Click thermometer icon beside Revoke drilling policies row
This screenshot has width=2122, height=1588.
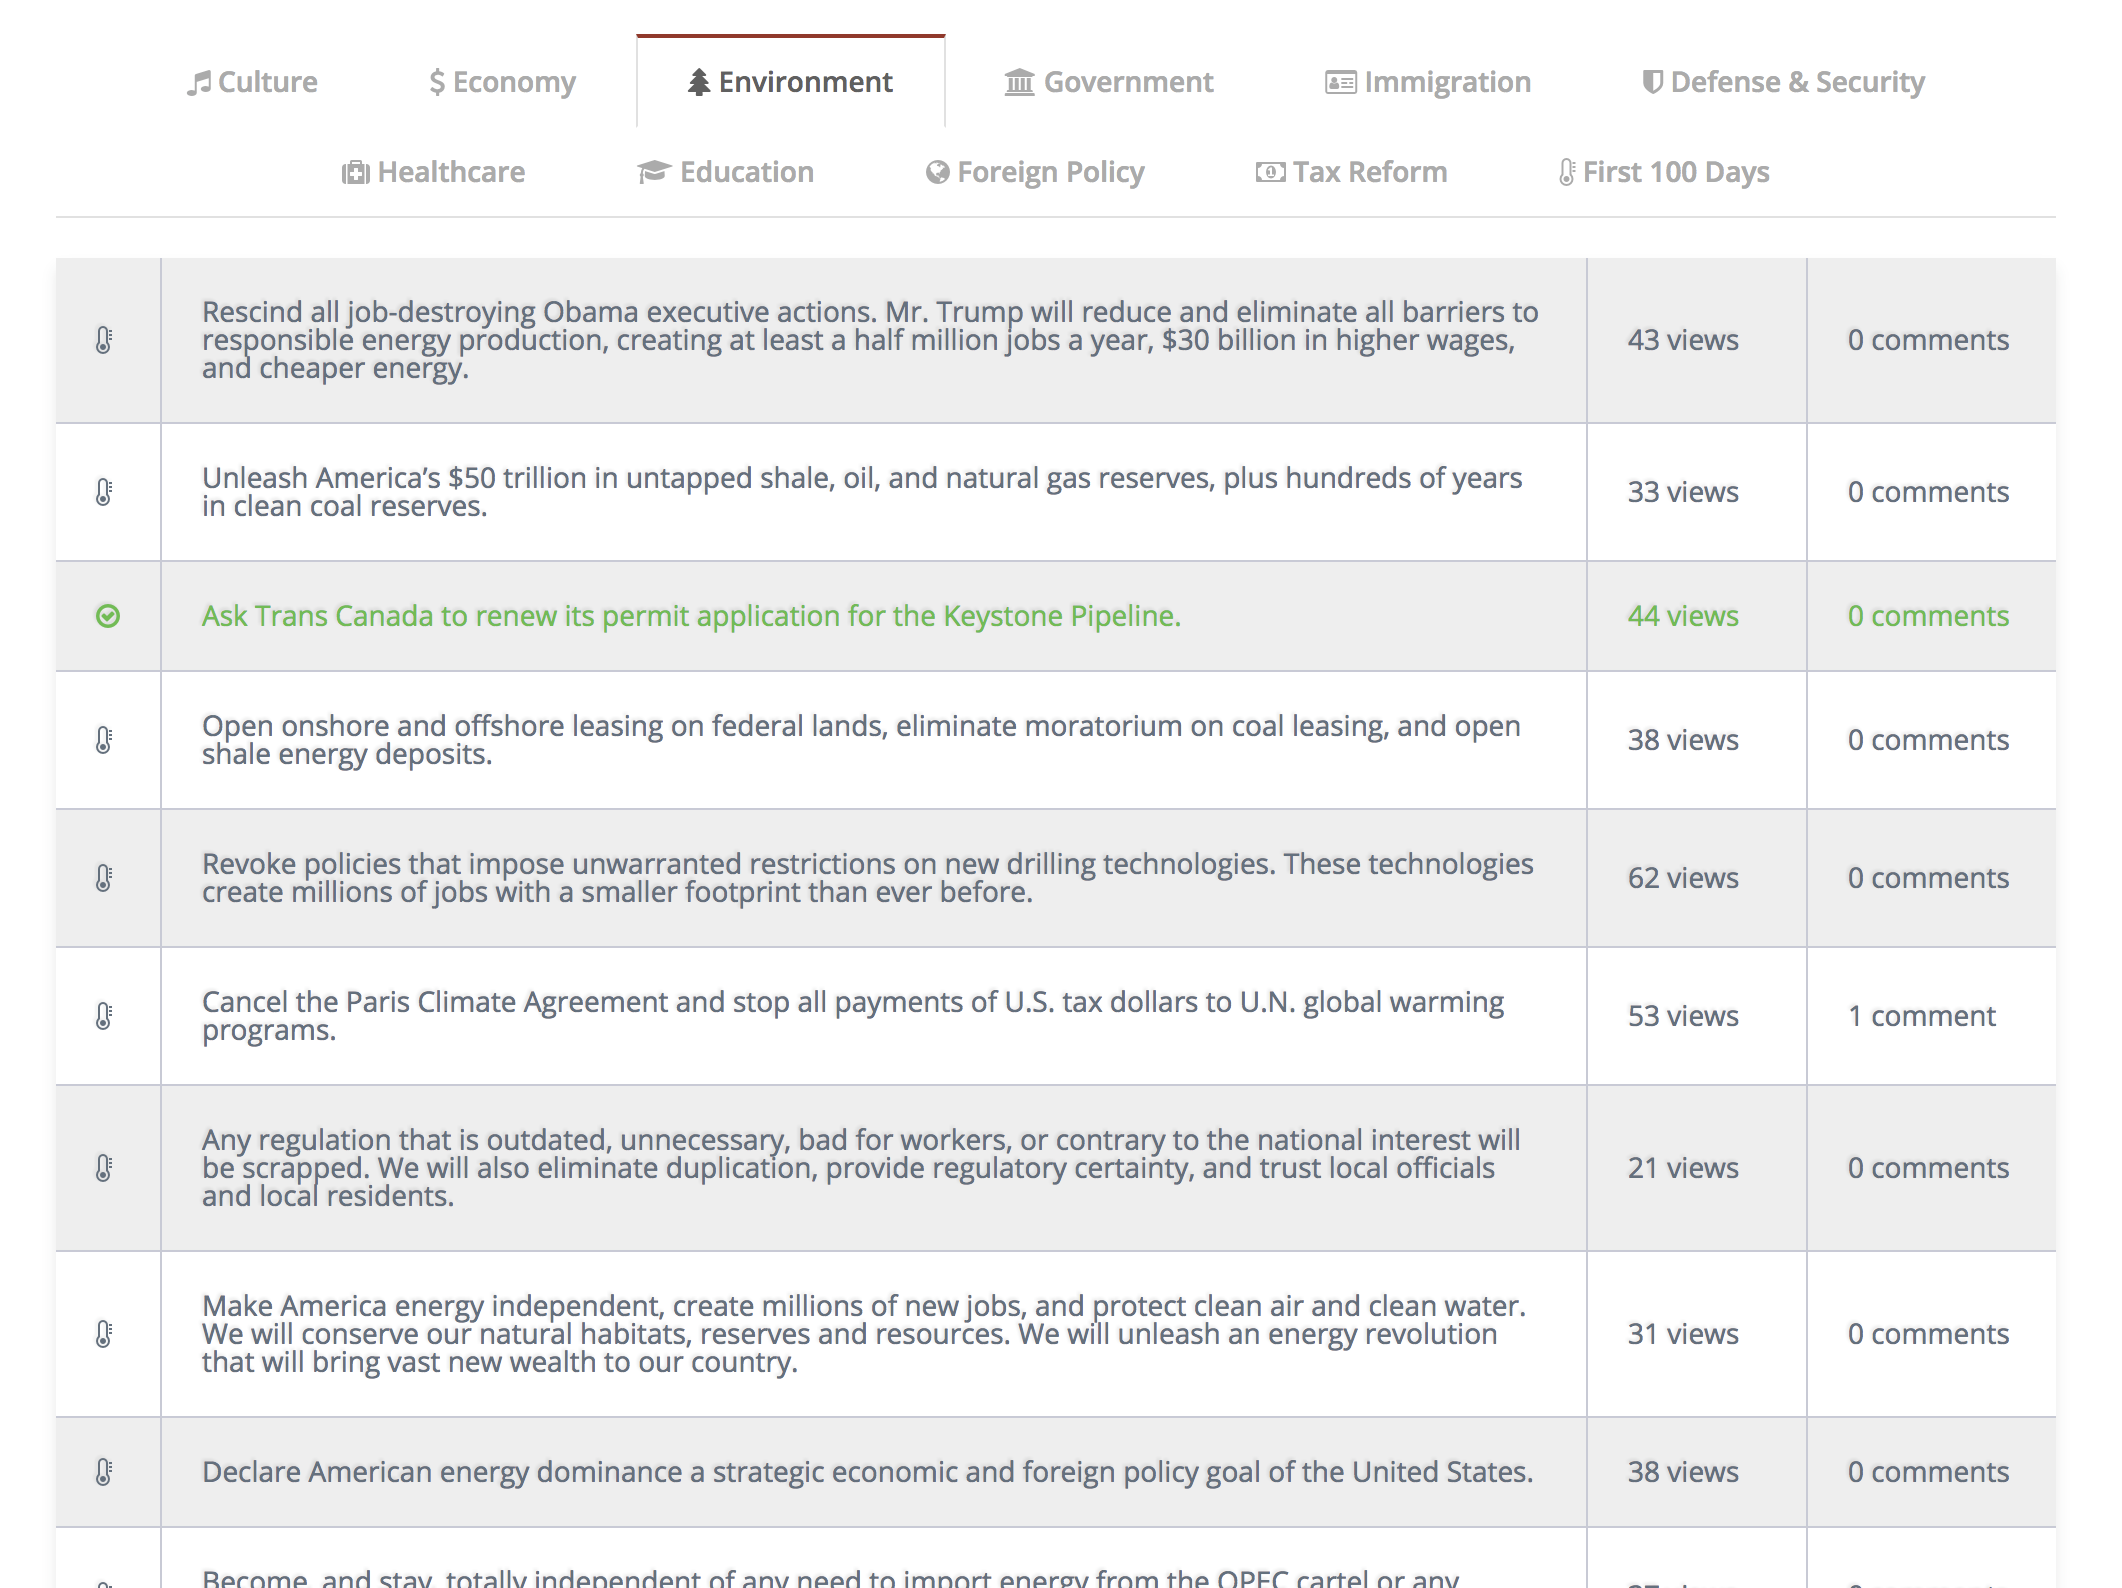(104, 878)
